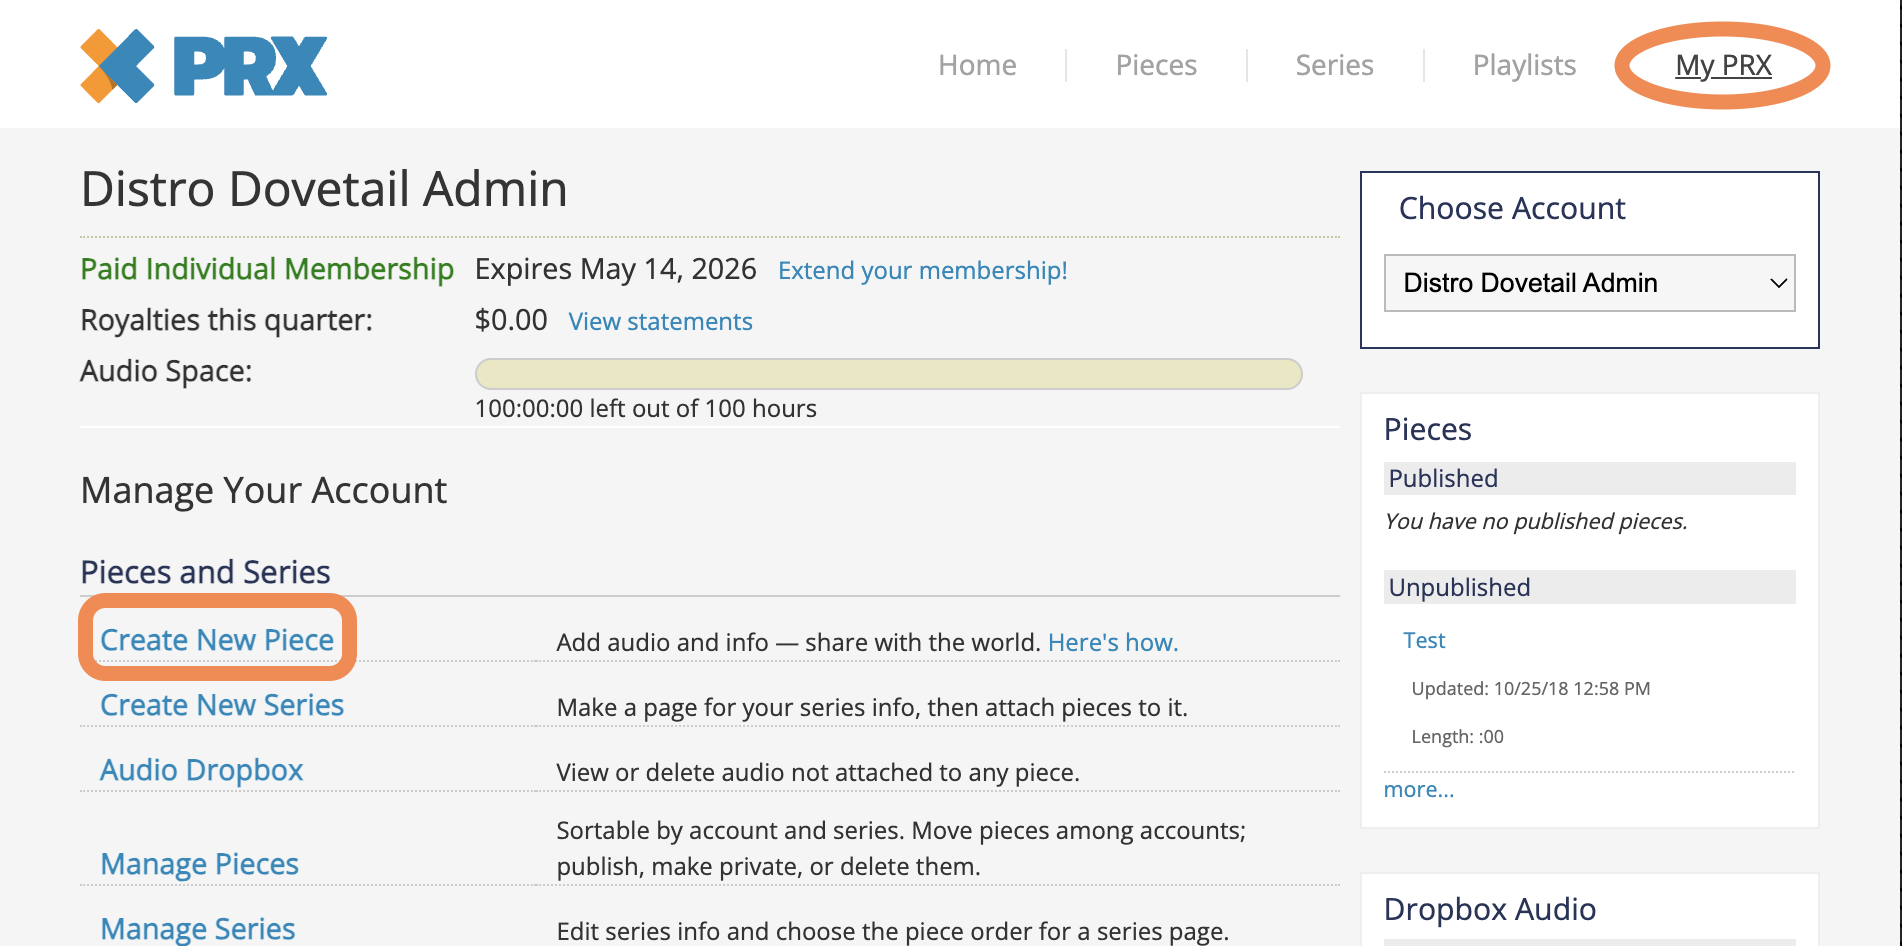Open the Playlists navigation item
1902x946 pixels.
coord(1524,65)
